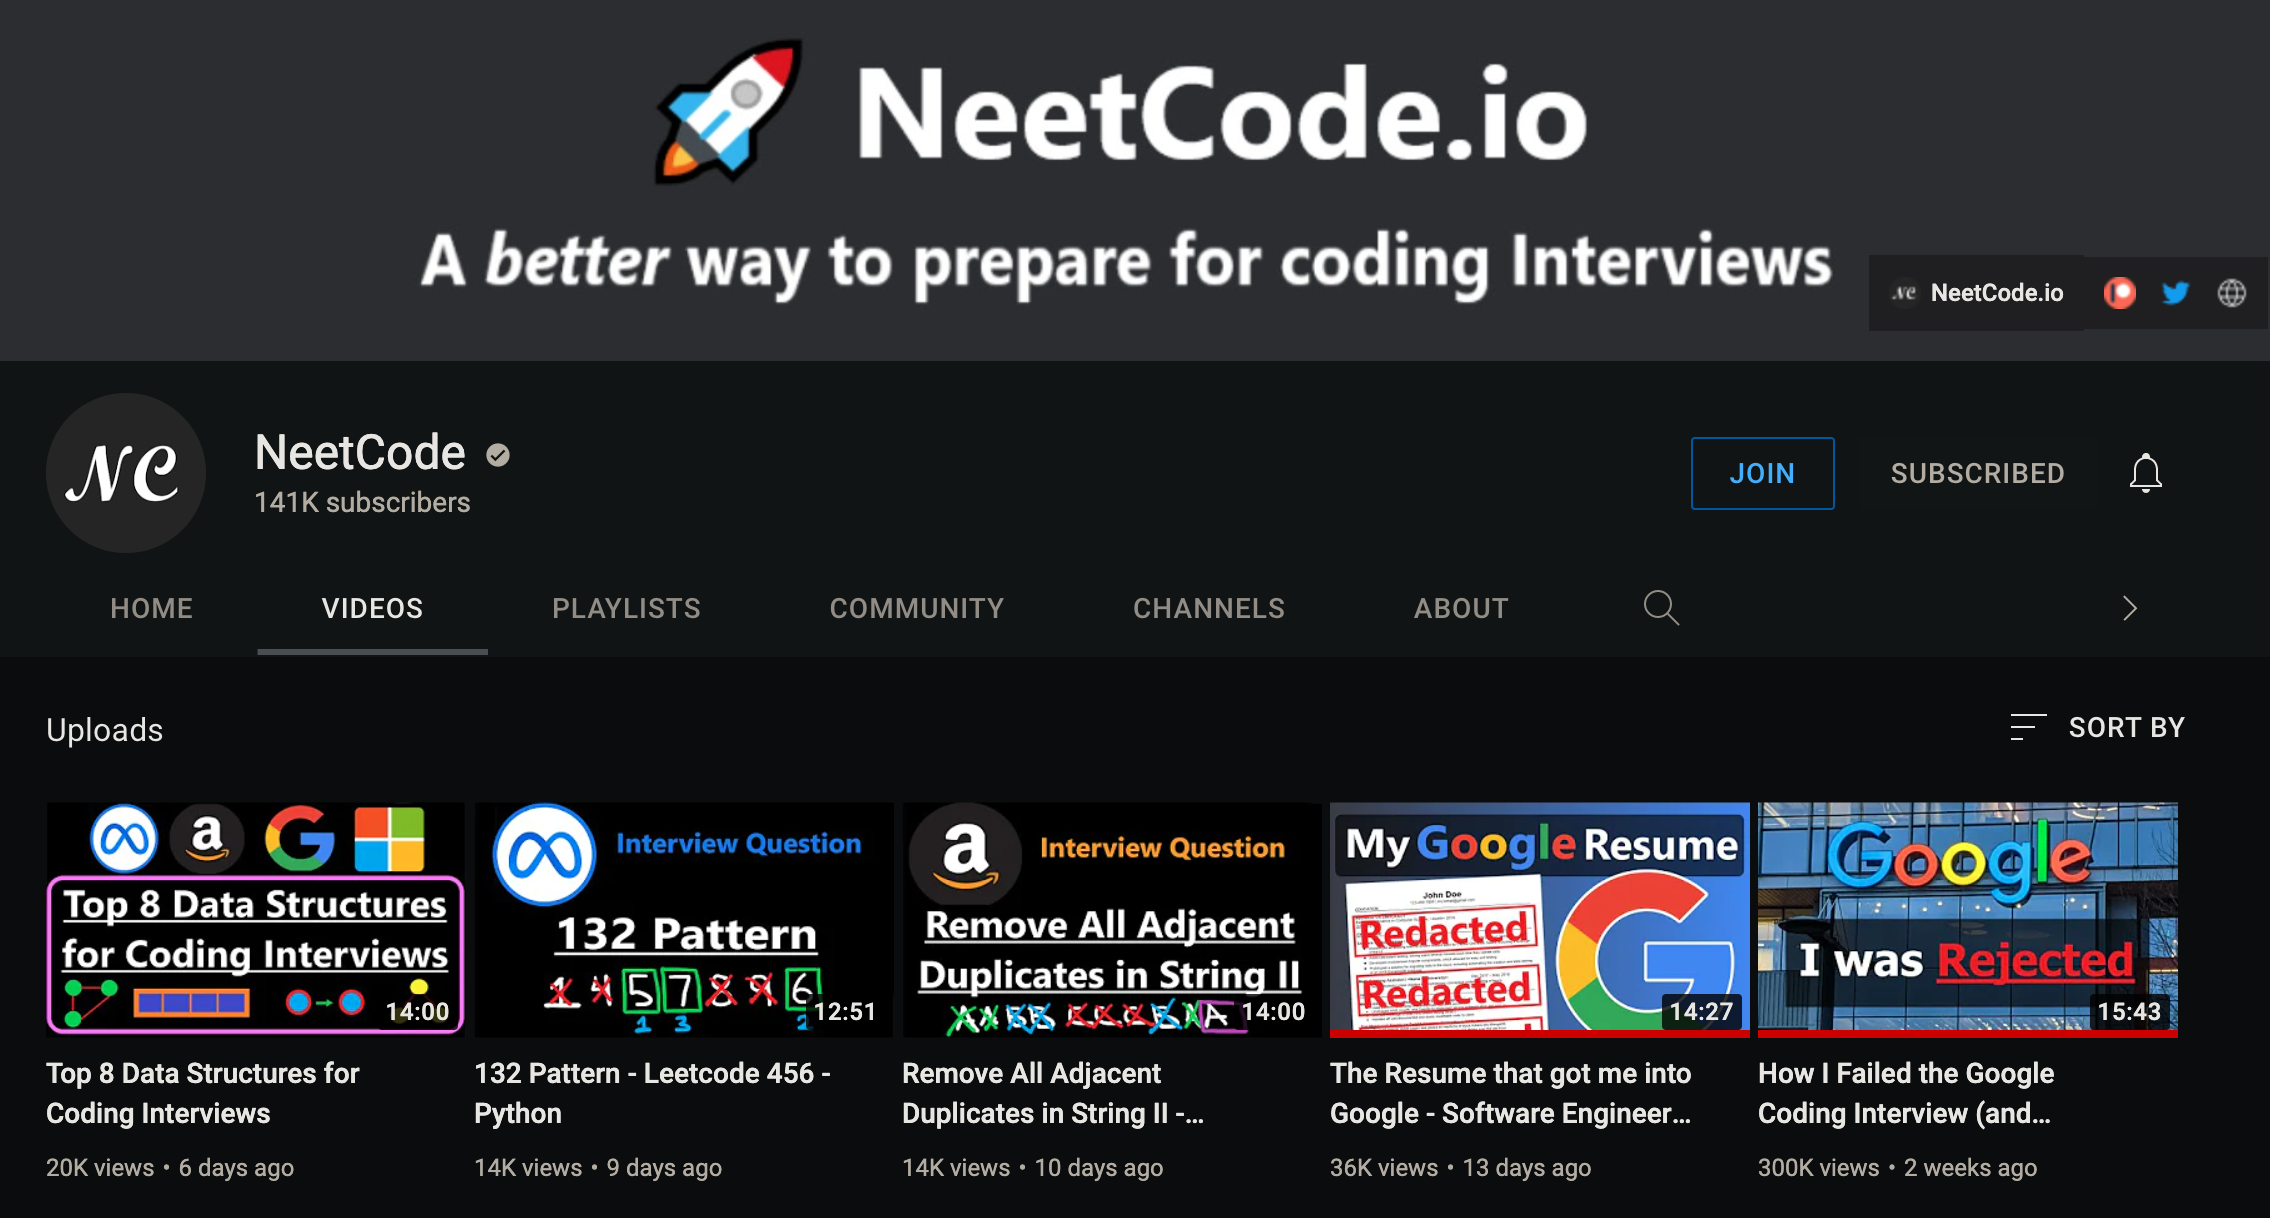Image resolution: width=2270 pixels, height=1218 pixels.
Task: Click the verified checkmark badge next to NeetCode
Action: [x=498, y=455]
